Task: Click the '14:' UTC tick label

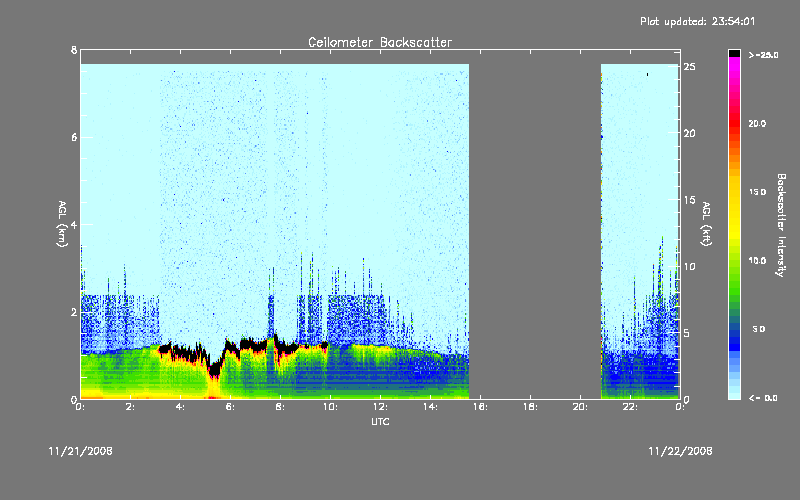Action: tap(431, 407)
